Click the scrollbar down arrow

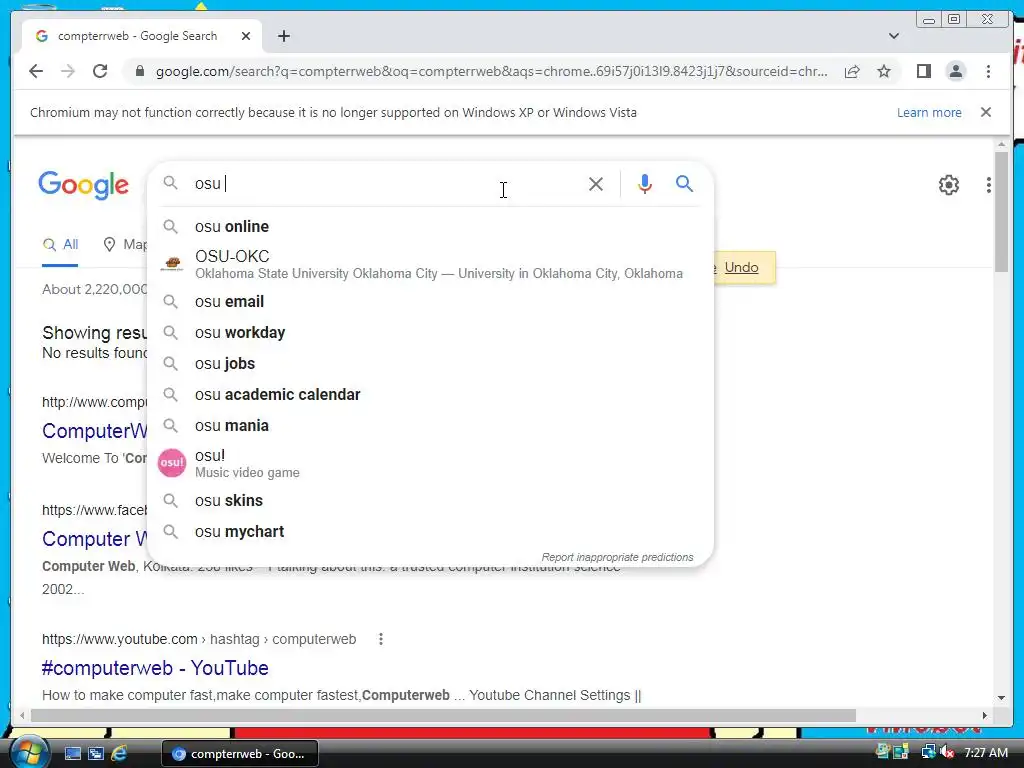pos(1001,697)
